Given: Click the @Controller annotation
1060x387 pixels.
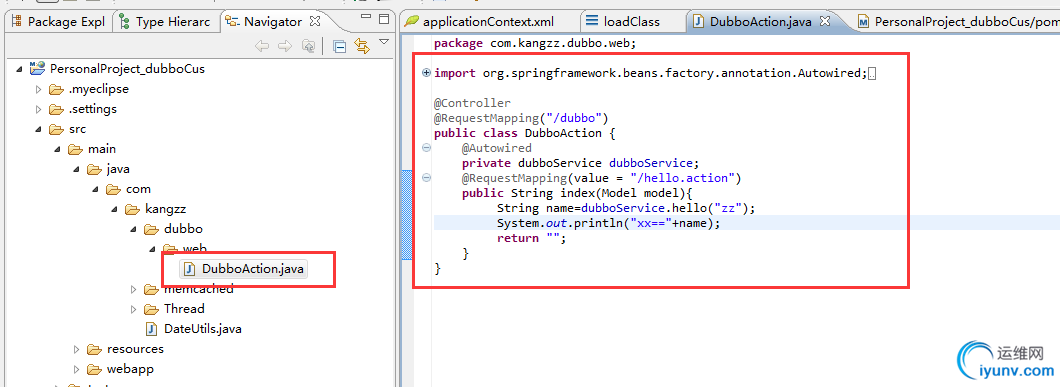Looking at the screenshot, I should click(473, 104).
